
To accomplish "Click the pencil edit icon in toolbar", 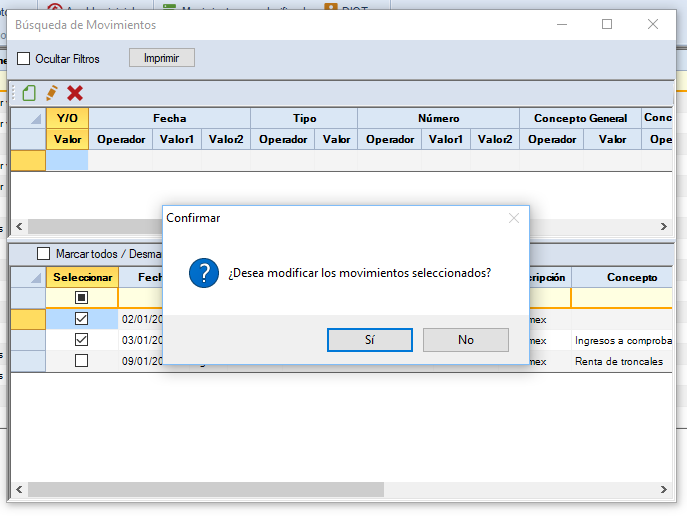I will (52, 93).
